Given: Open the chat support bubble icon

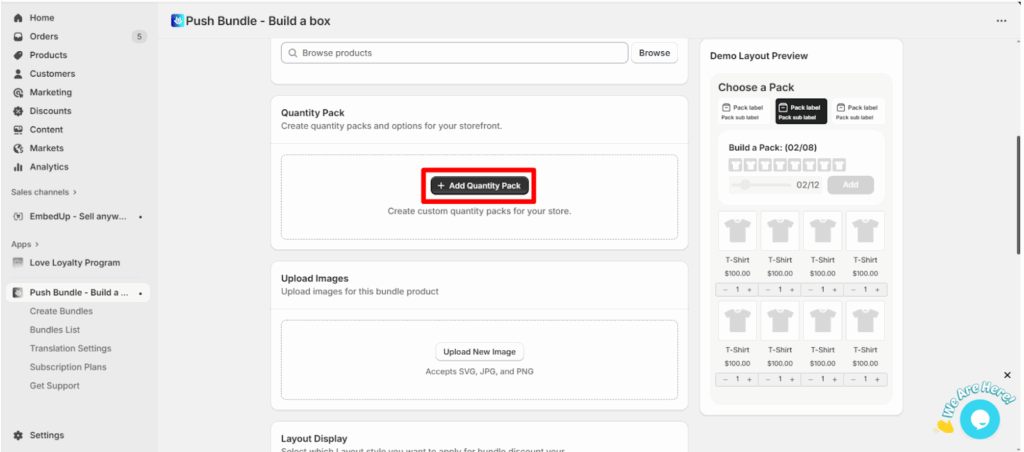Looking at the screenshot, I should click(x=979, y=418).
